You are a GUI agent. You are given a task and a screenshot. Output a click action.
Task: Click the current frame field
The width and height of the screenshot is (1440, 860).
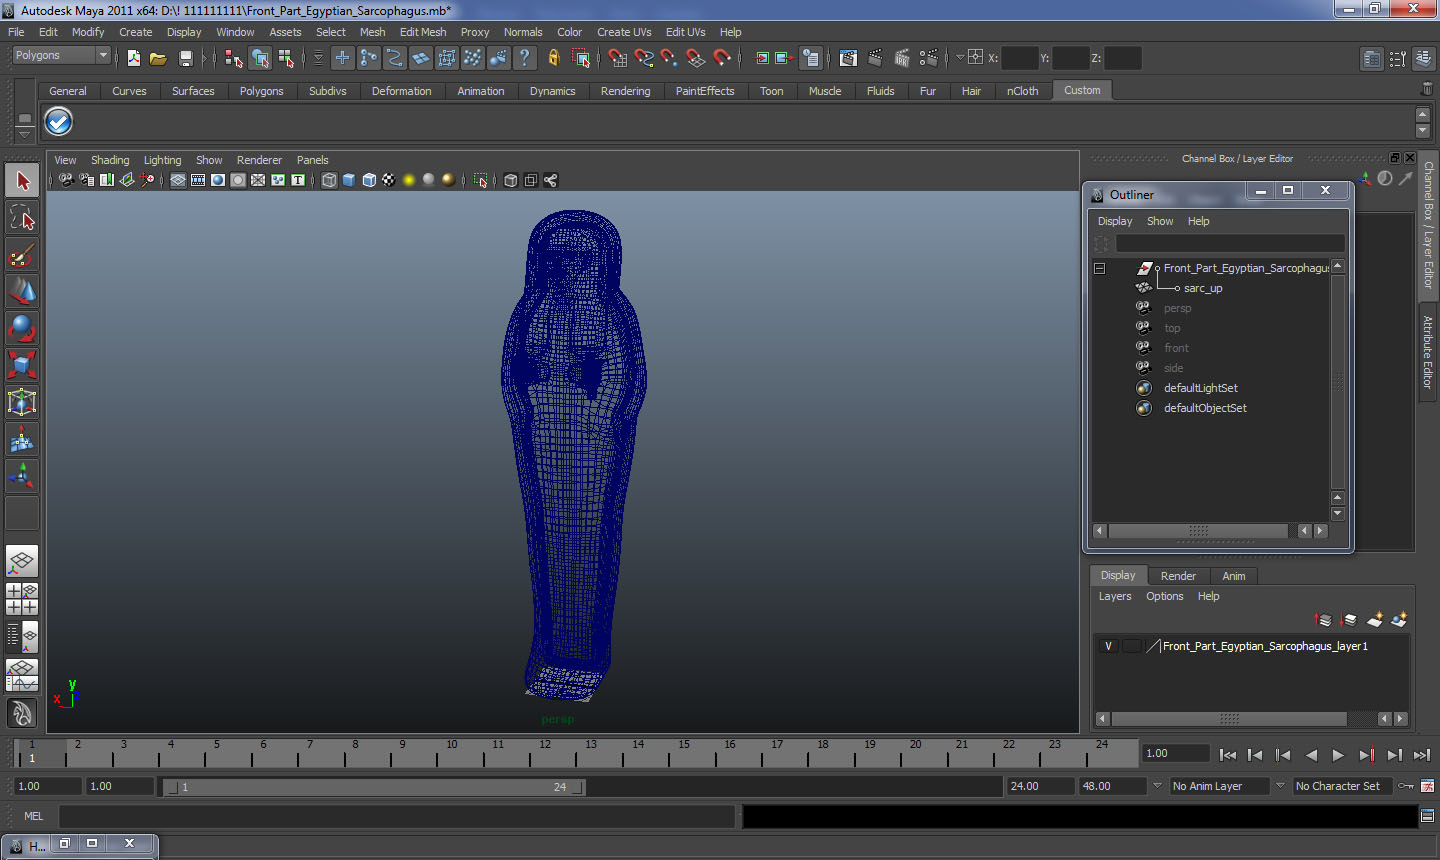1176,754
